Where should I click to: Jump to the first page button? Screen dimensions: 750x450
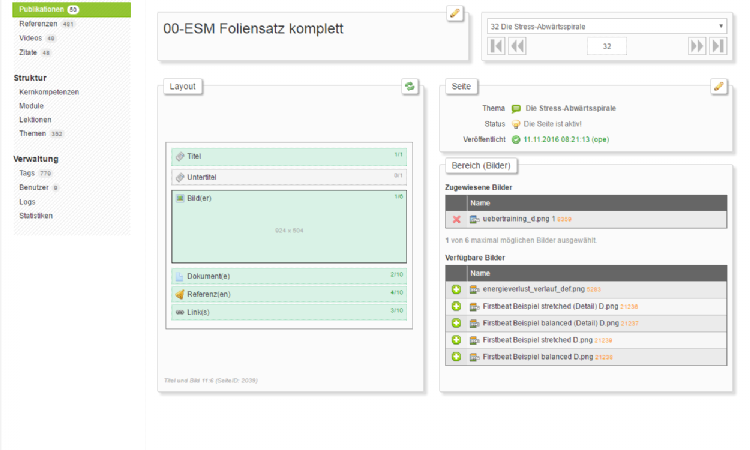click(497, 46)
